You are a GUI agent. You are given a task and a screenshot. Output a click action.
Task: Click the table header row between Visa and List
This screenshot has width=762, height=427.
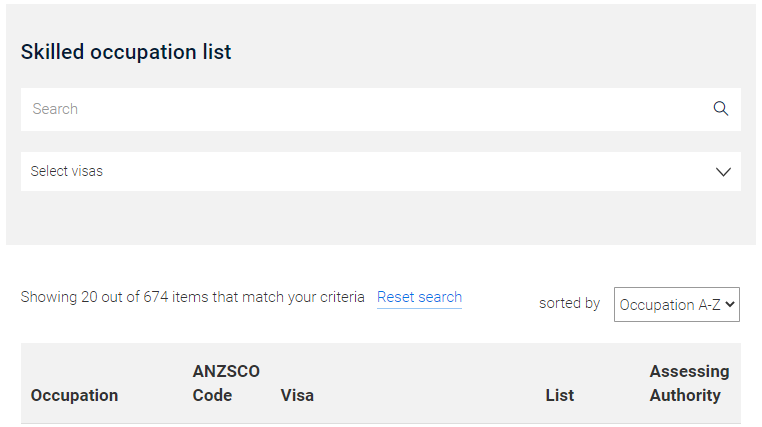(x=430, y=385)
